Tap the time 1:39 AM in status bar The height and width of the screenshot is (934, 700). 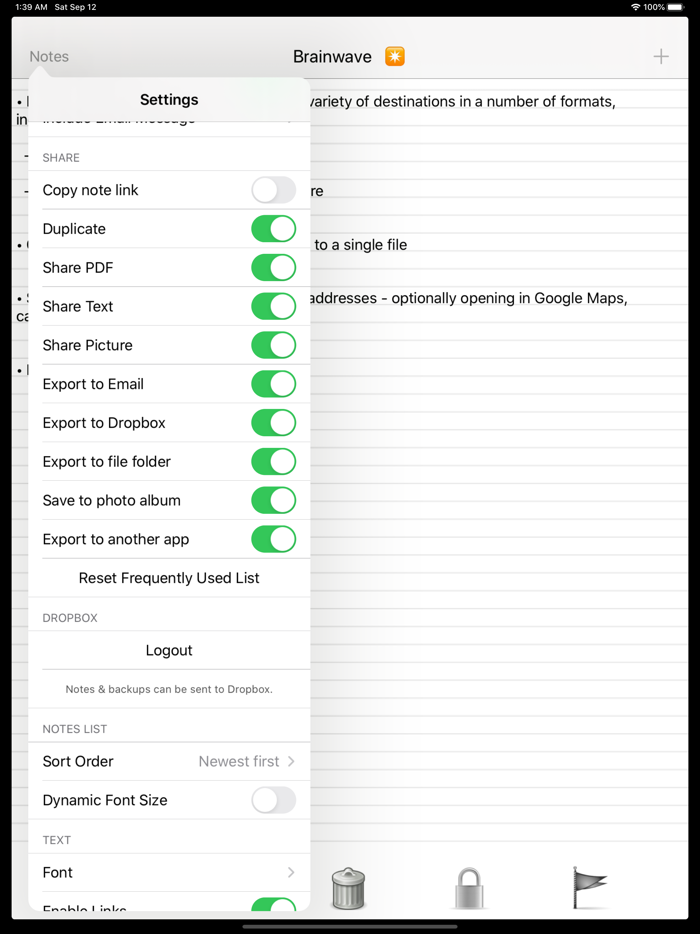31,7
